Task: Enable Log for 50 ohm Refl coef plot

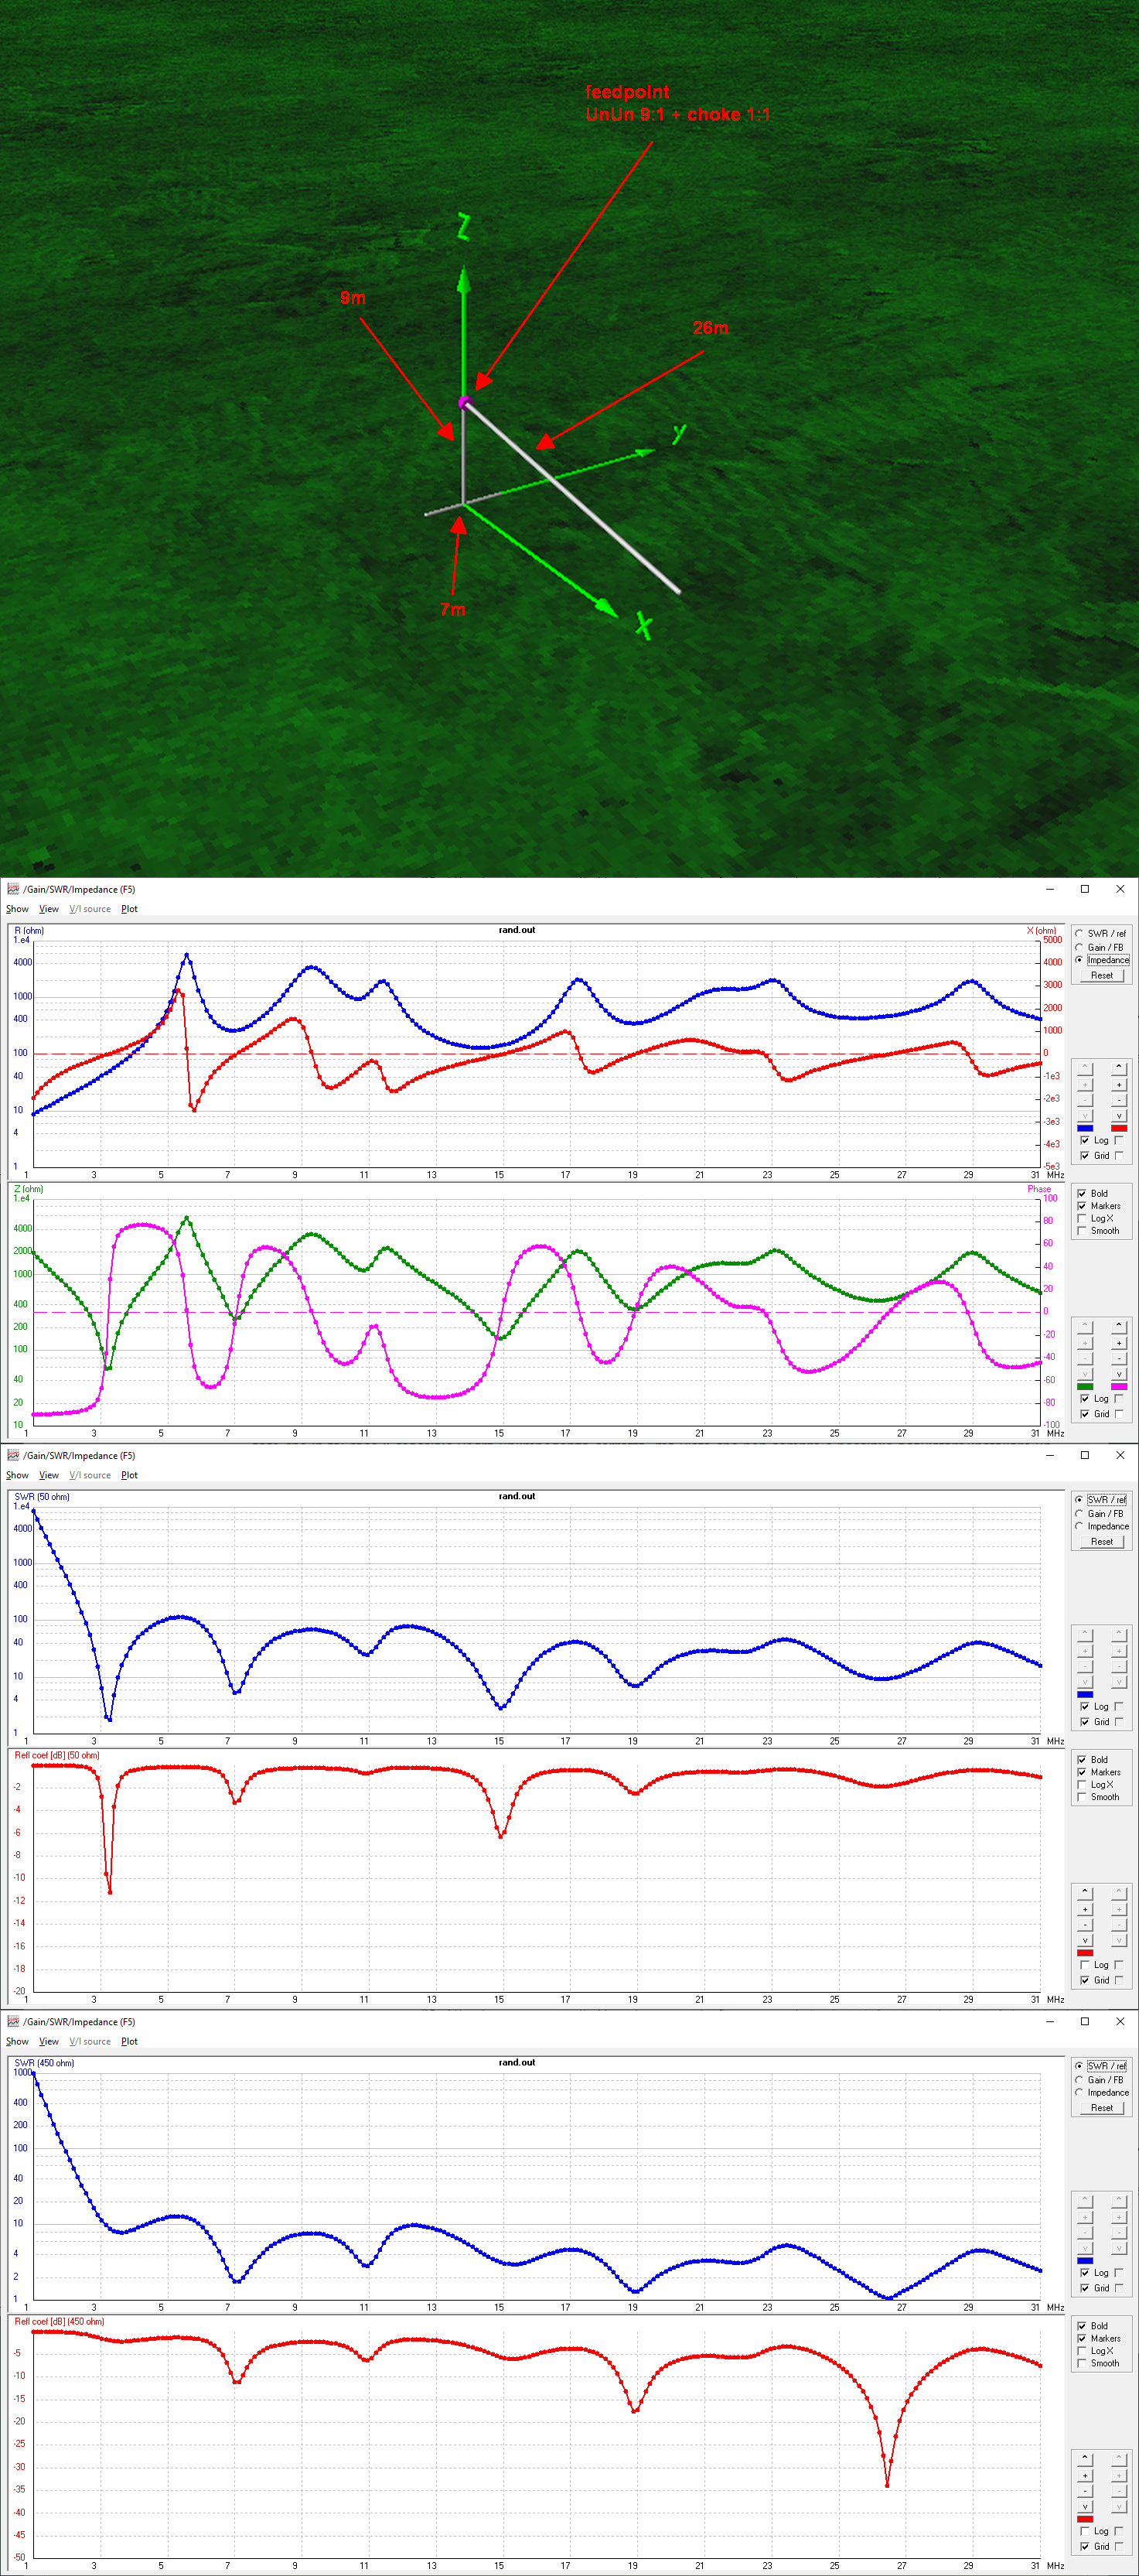Action: pyautogui.click(x=1085, y=1965)
